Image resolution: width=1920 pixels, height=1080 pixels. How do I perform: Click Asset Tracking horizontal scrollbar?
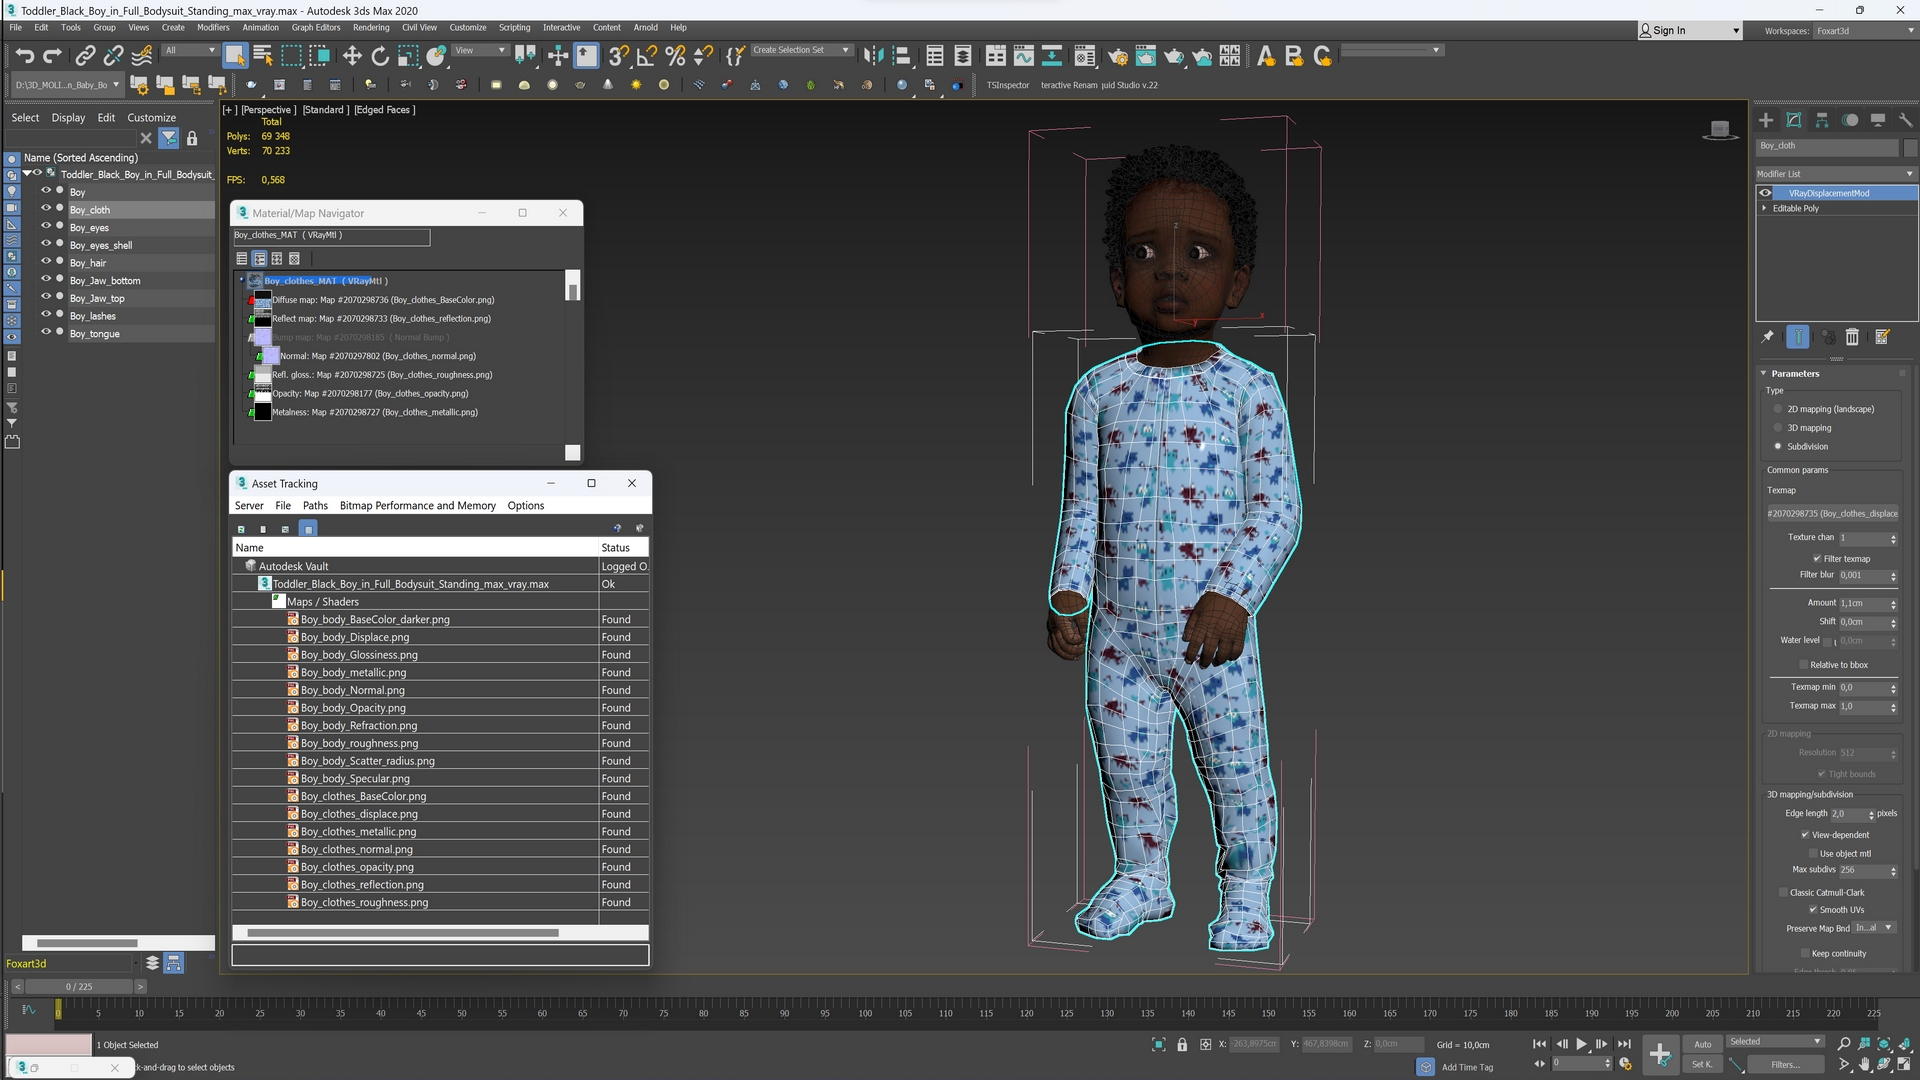coord(403,933)
